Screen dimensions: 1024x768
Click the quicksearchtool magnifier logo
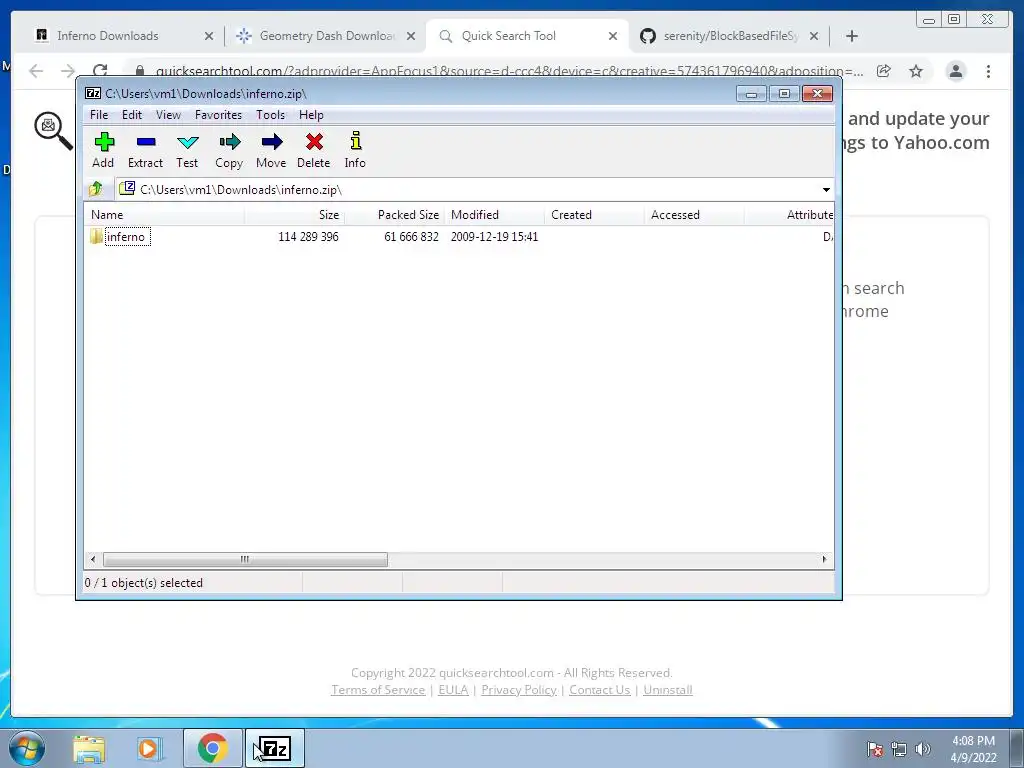53,131
